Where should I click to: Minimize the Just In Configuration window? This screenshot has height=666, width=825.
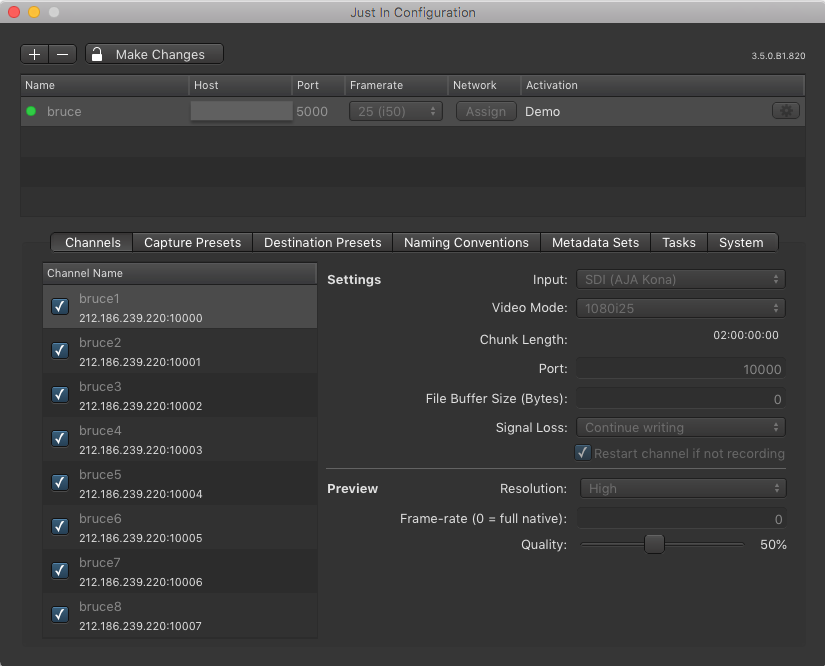[x=34, y=12]
